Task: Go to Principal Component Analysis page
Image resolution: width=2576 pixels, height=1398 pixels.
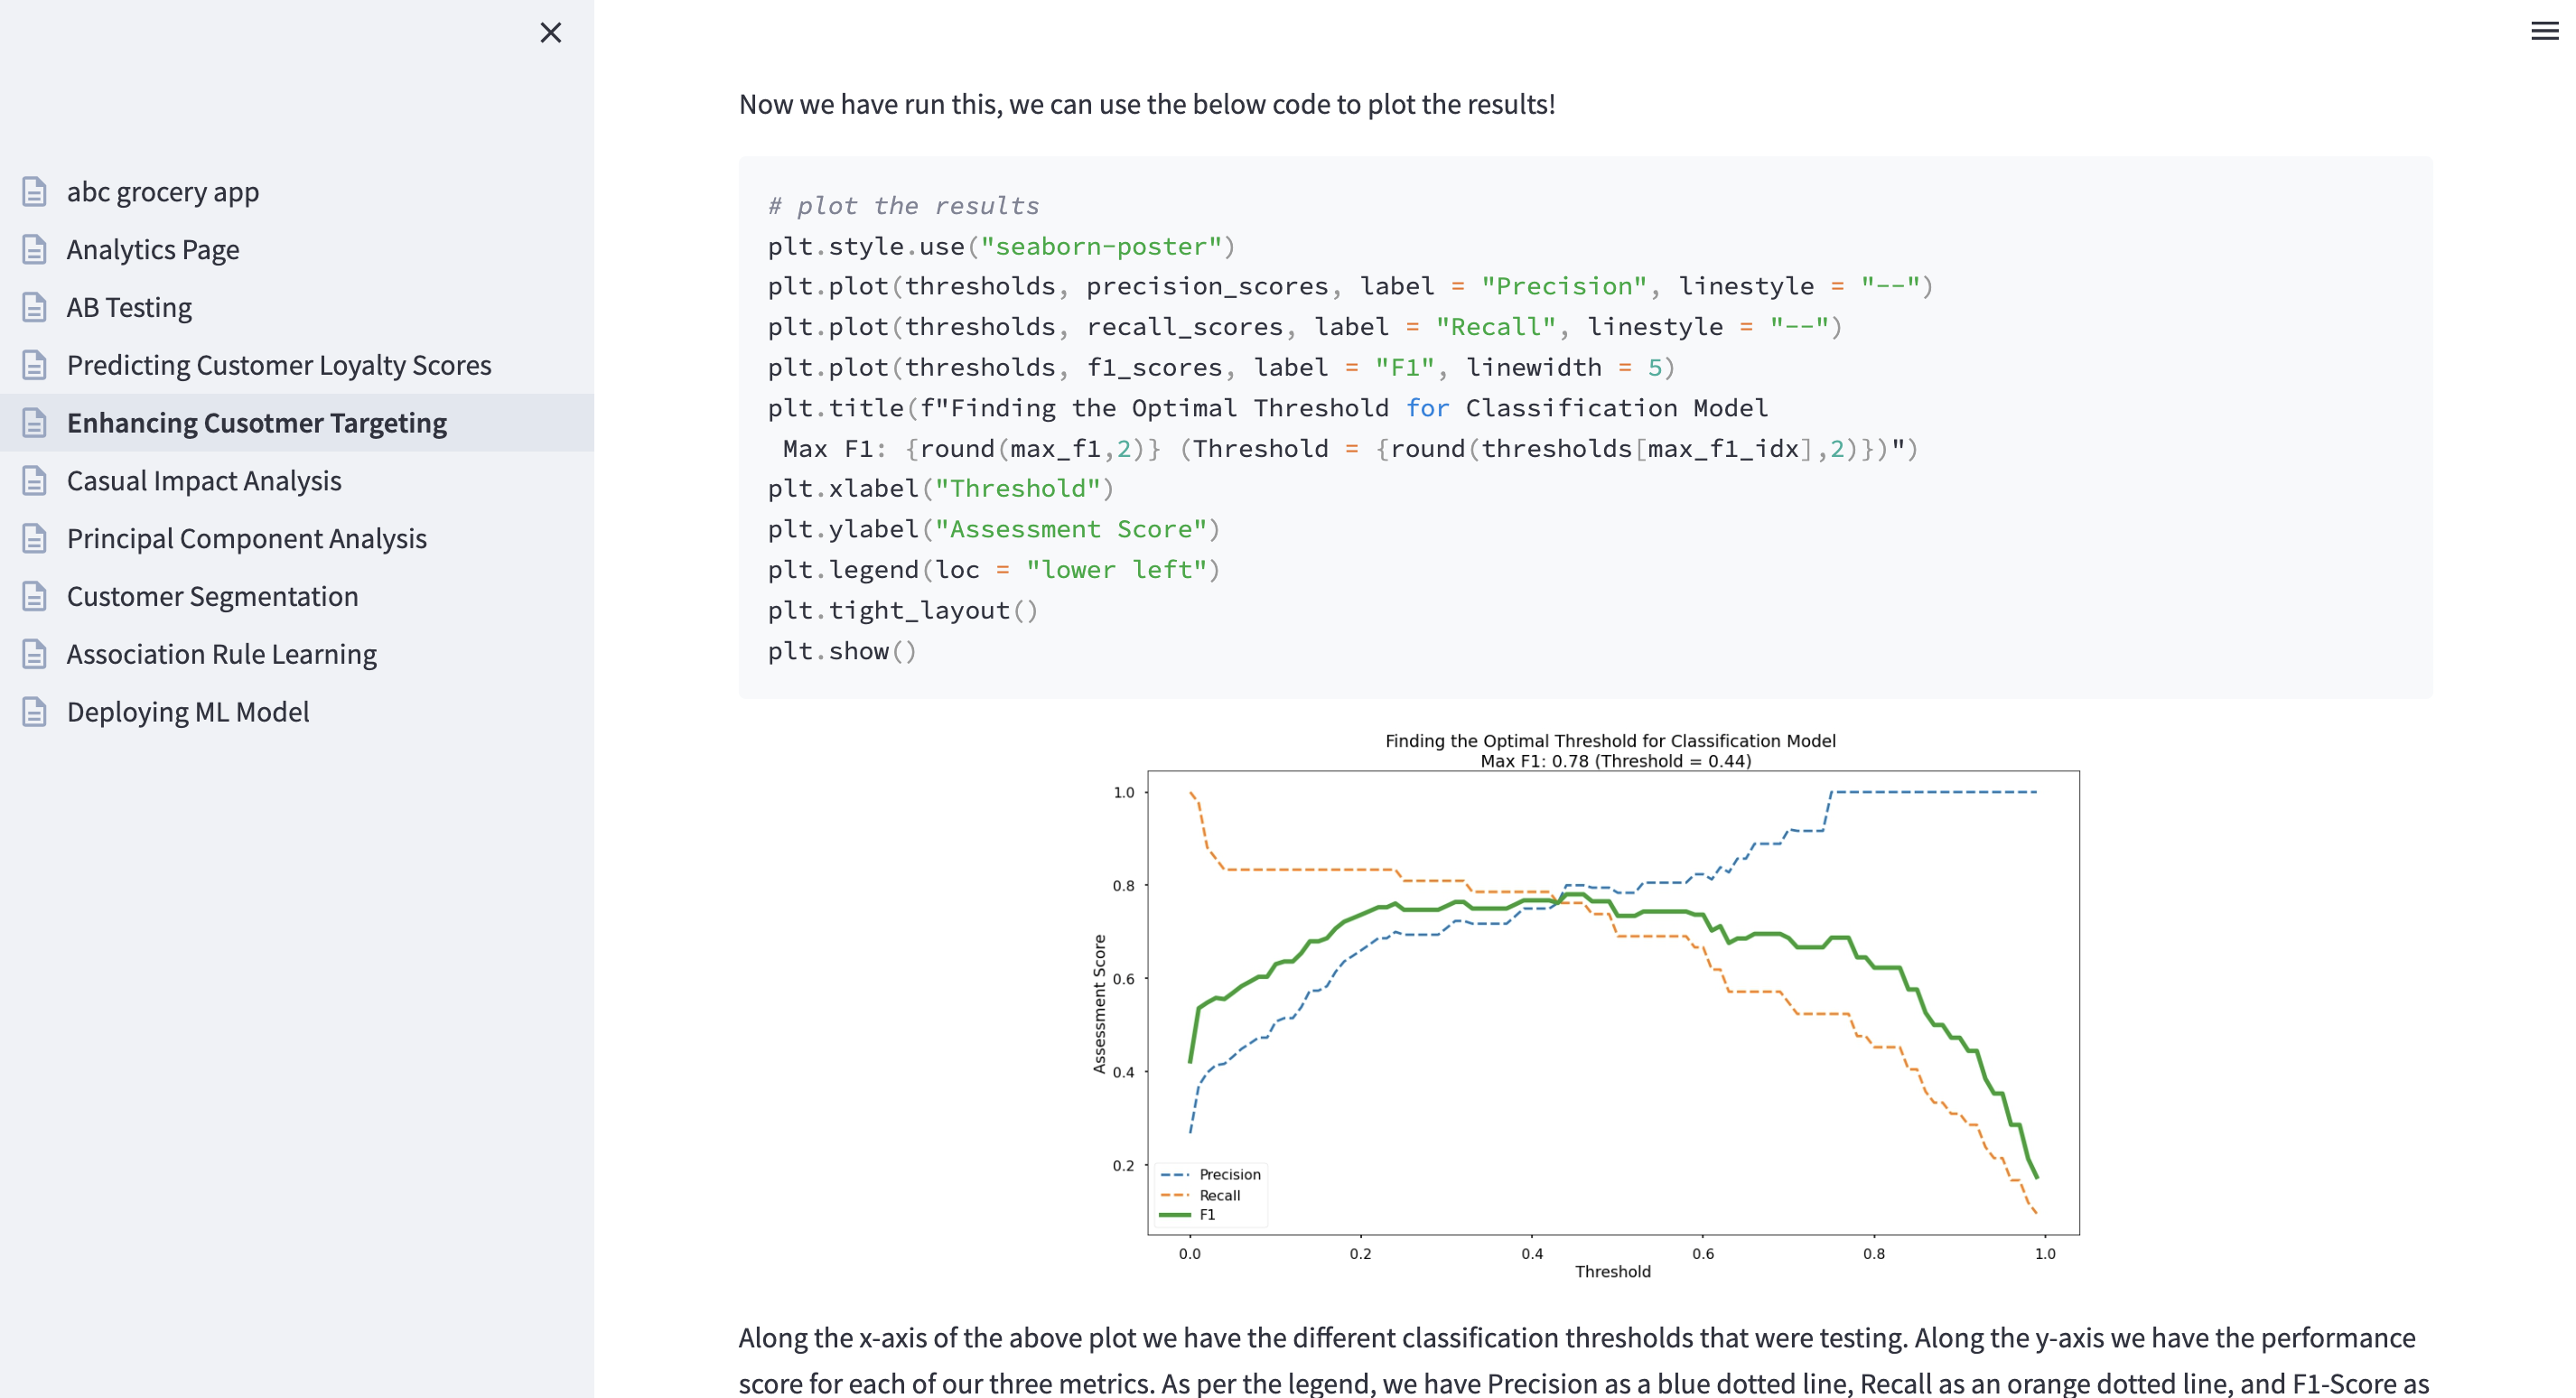Action: (247, 538)
